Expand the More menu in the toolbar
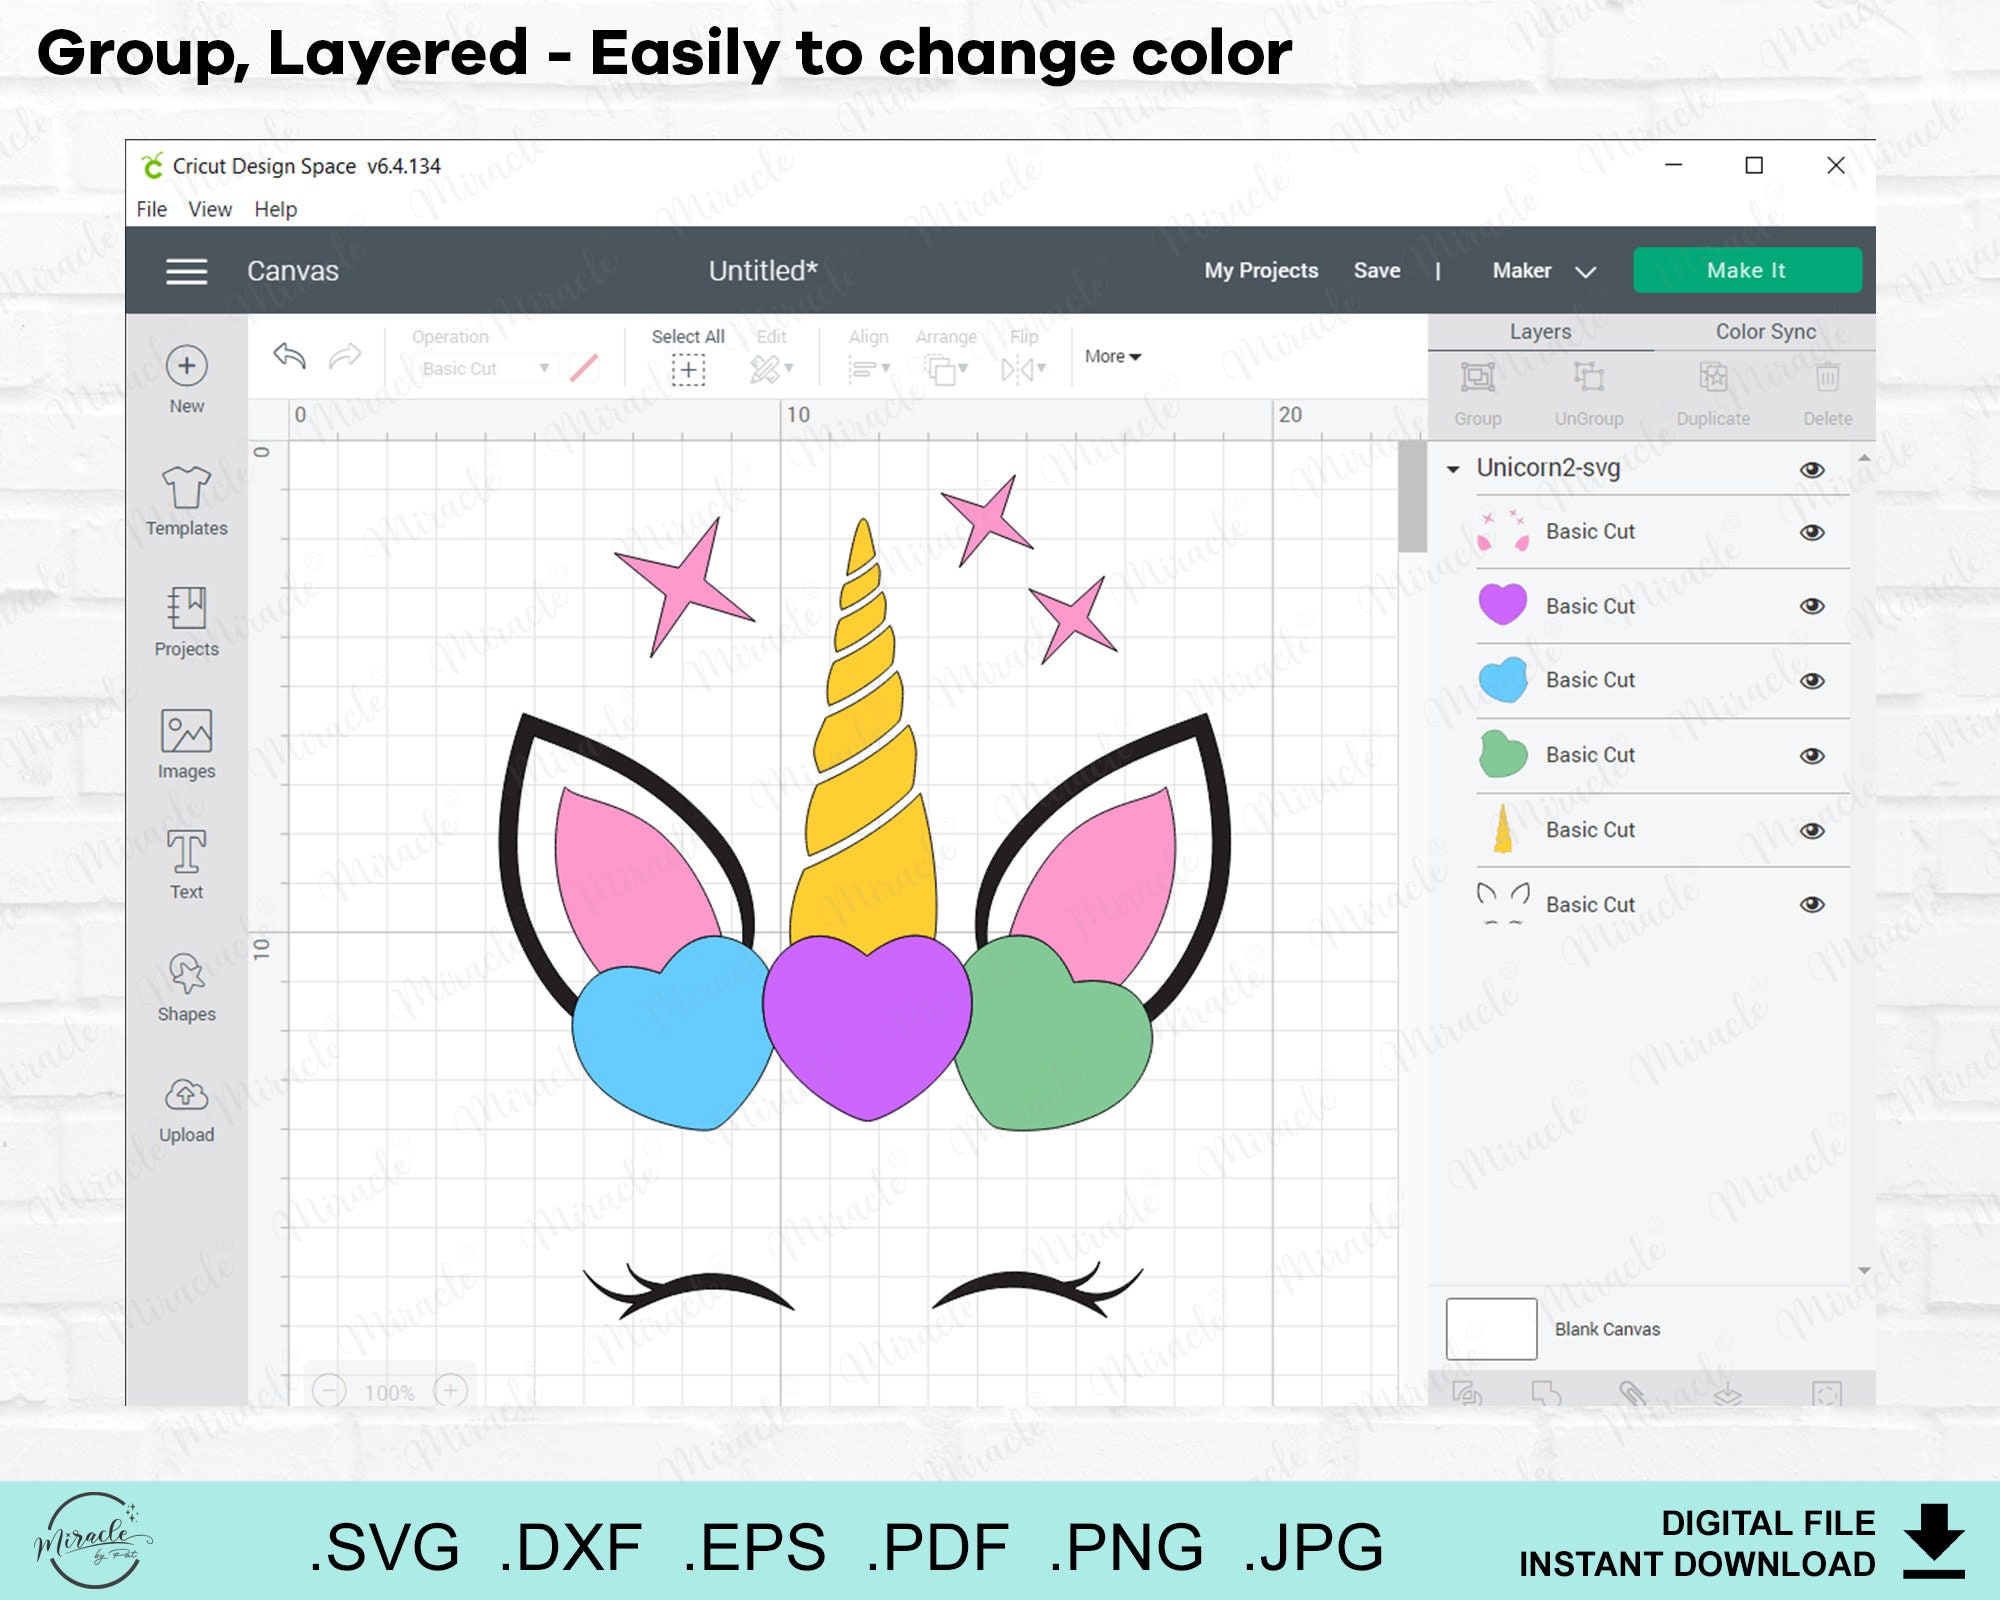 pyautogui.click(x=1111, y=357)
